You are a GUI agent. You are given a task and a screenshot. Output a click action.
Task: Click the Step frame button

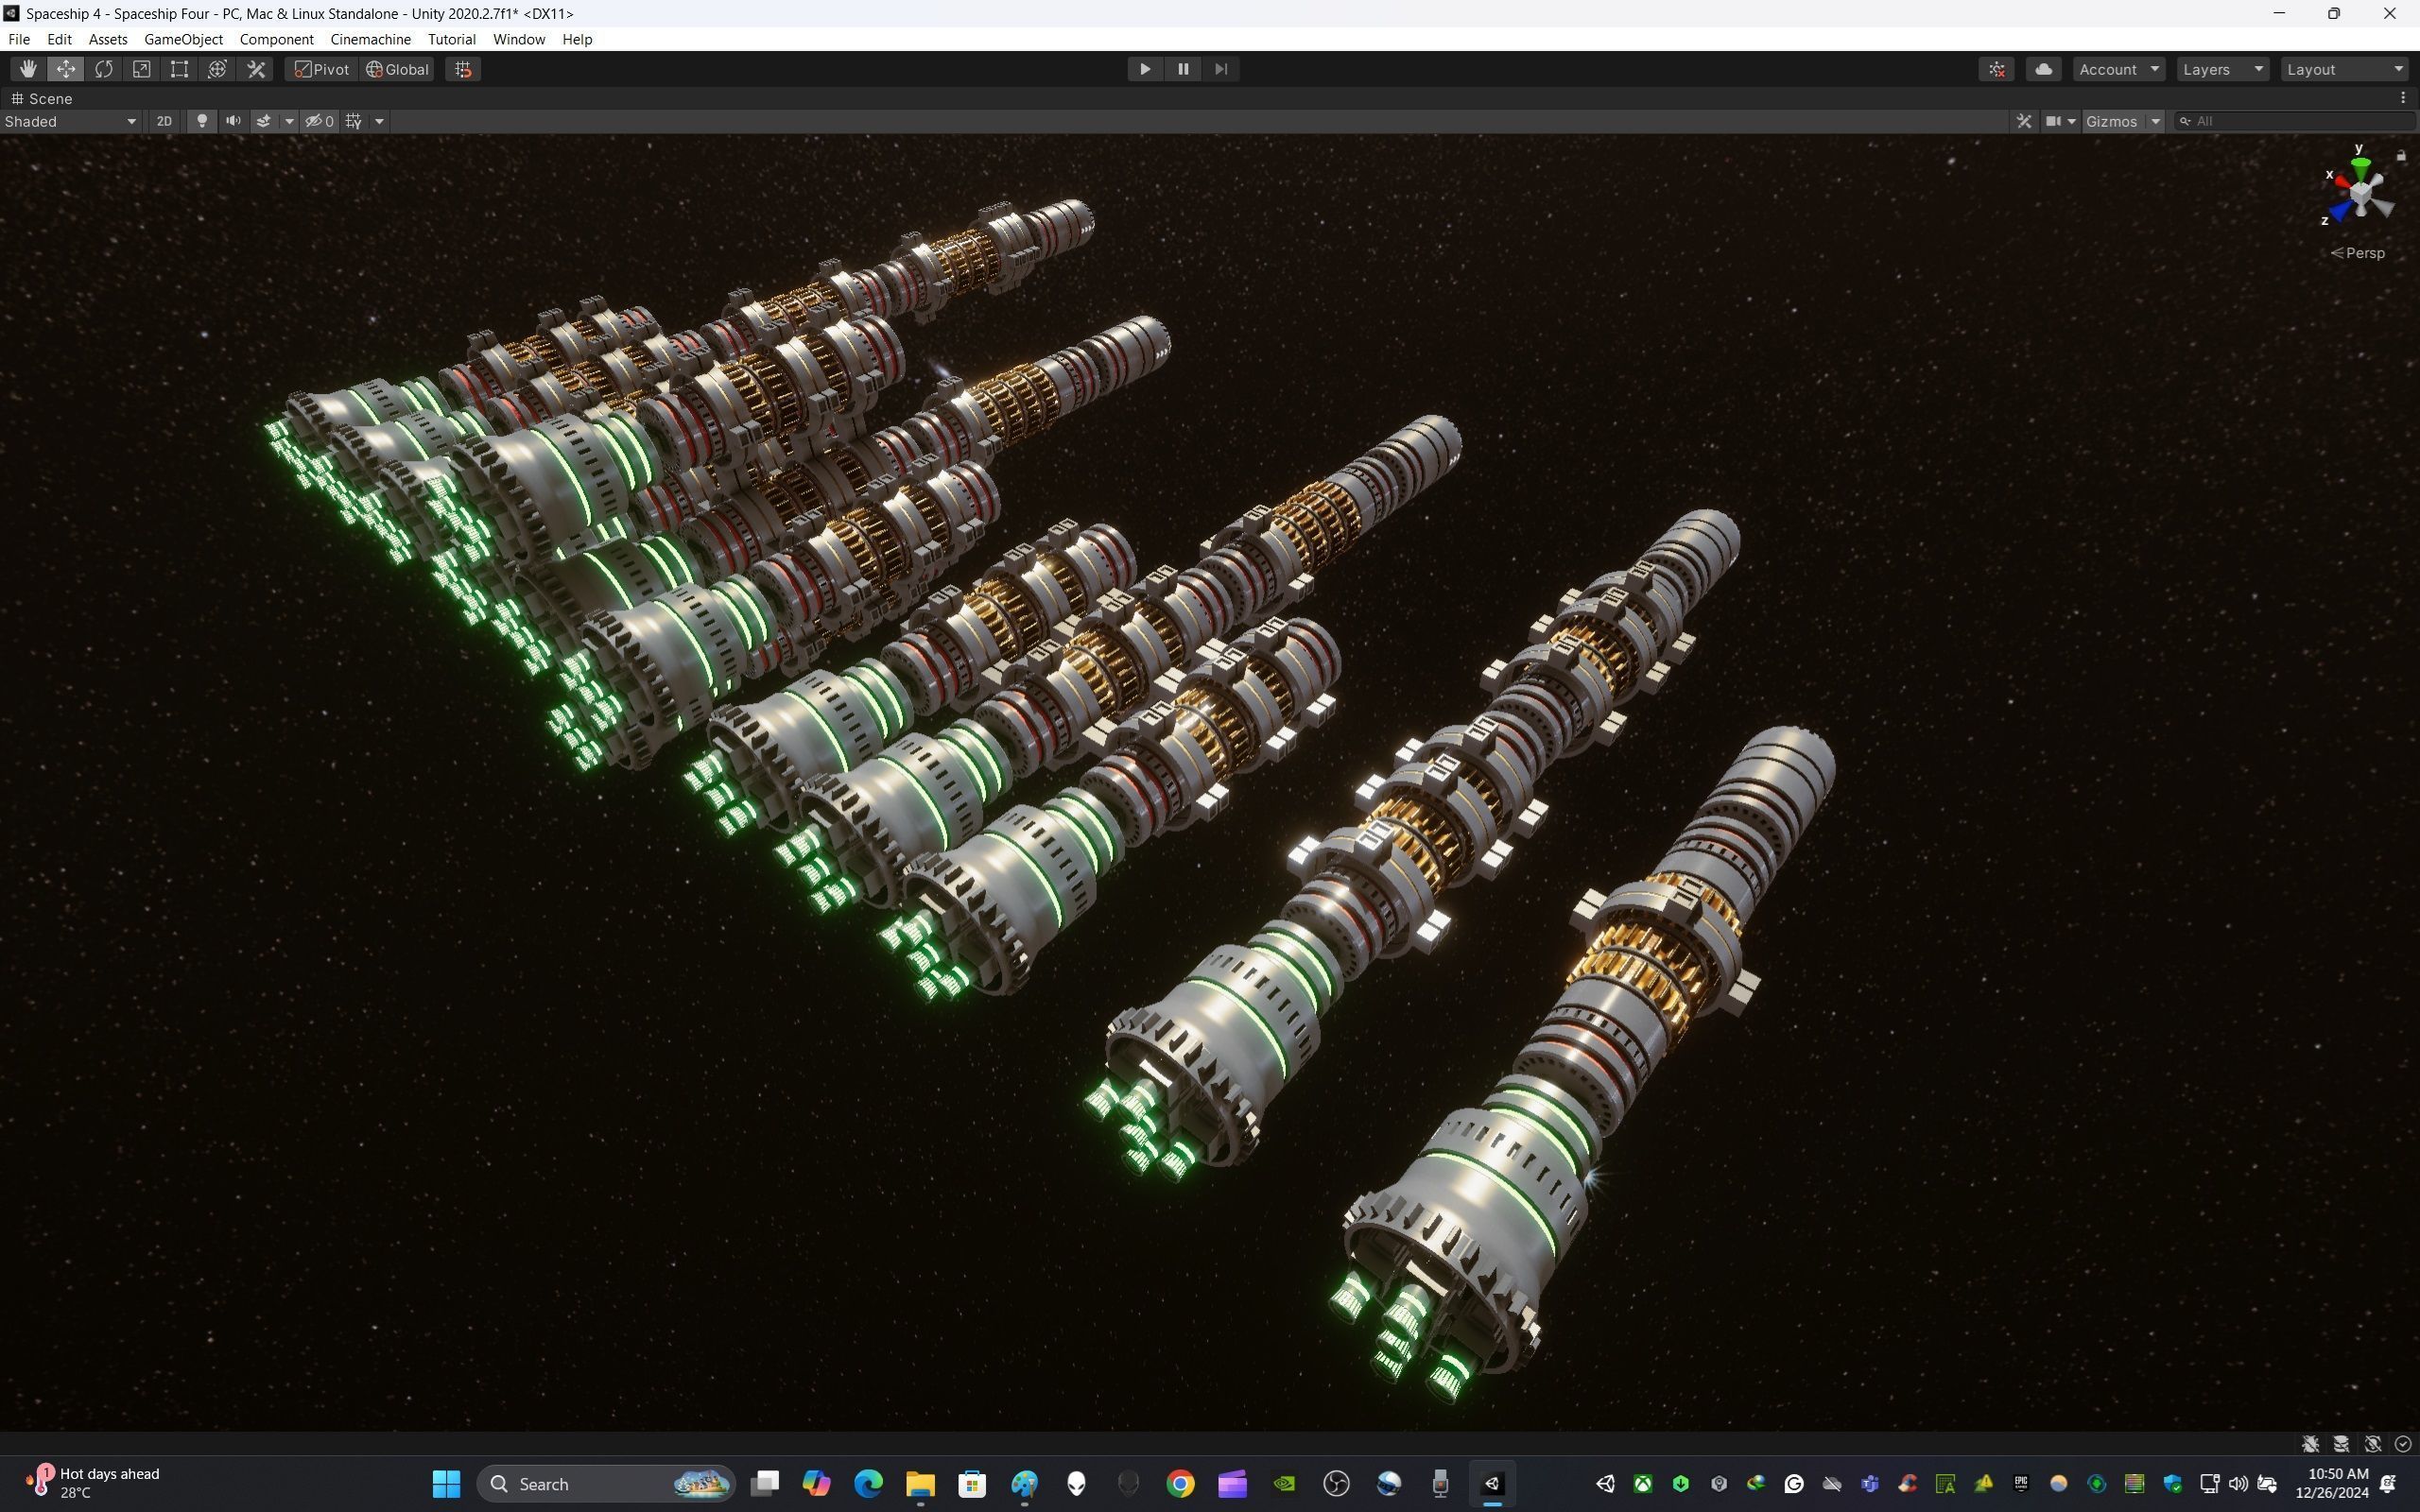pyautogui.click(x=1221, y=69)
